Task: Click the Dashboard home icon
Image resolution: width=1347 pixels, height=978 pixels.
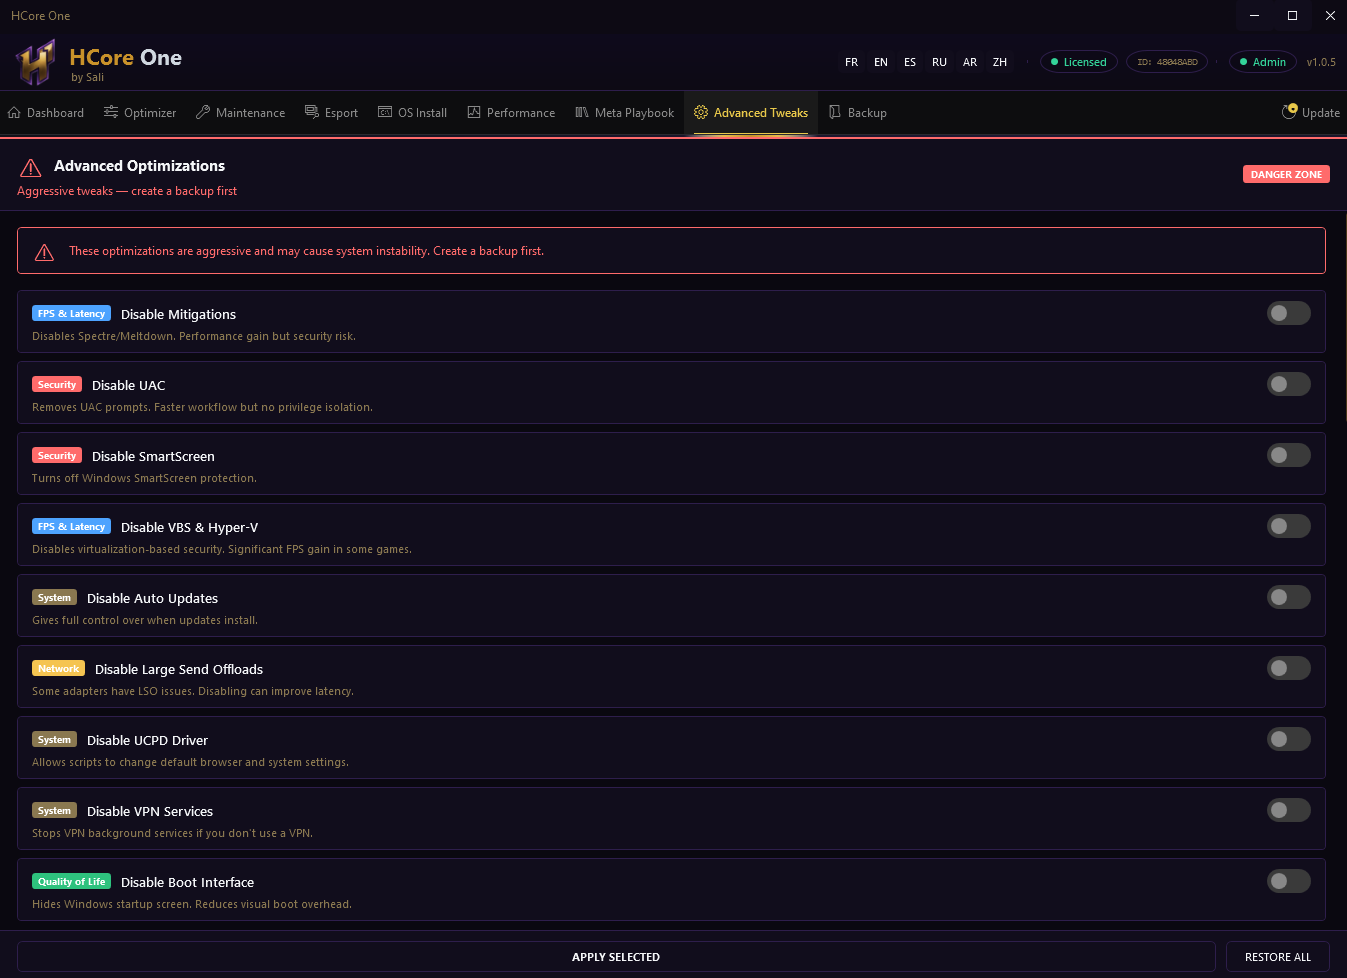Action: tap(14, 112)
